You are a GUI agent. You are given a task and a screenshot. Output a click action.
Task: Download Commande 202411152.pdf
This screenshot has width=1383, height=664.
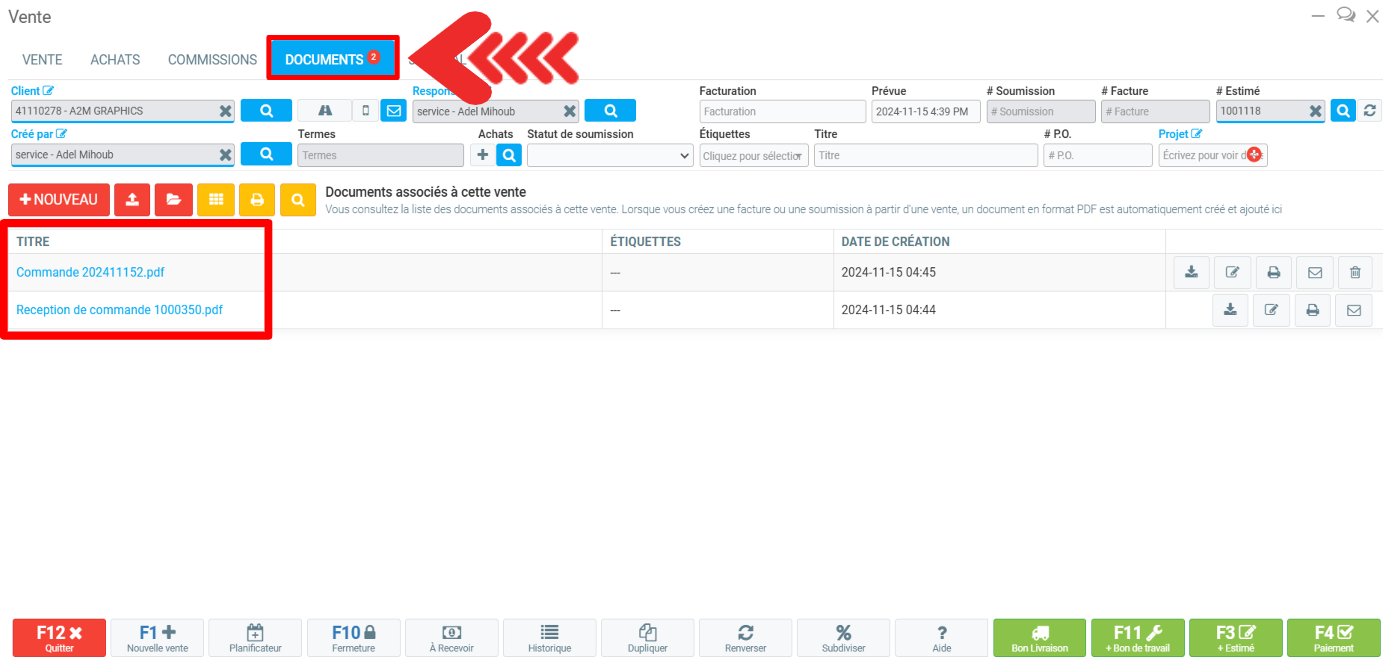(x=1191, y=272)
